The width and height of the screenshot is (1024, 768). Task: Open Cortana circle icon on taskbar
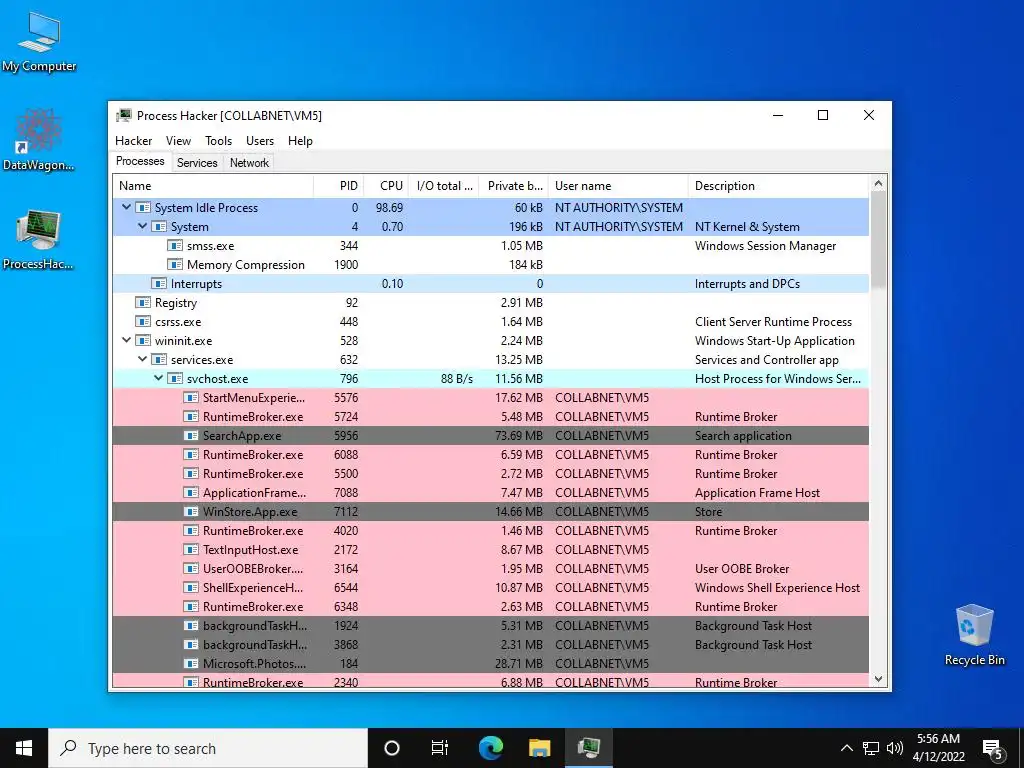click(x=392, y=748)
